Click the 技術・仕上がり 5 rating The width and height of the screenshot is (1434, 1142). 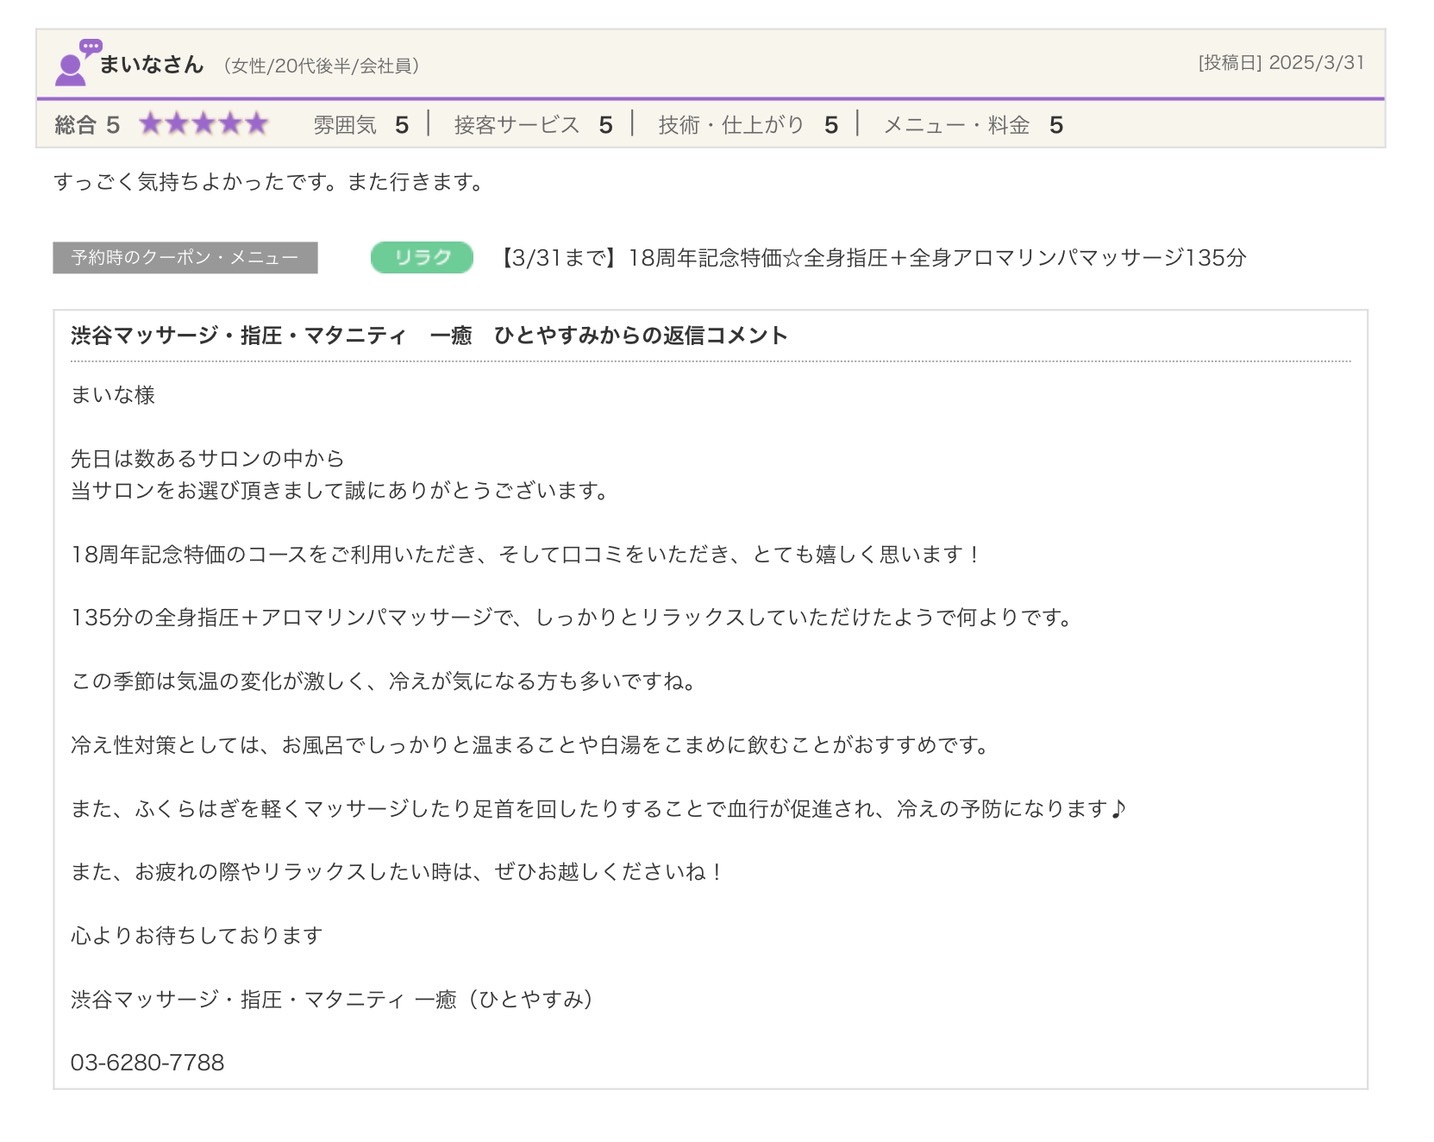(x=748, y=125)
